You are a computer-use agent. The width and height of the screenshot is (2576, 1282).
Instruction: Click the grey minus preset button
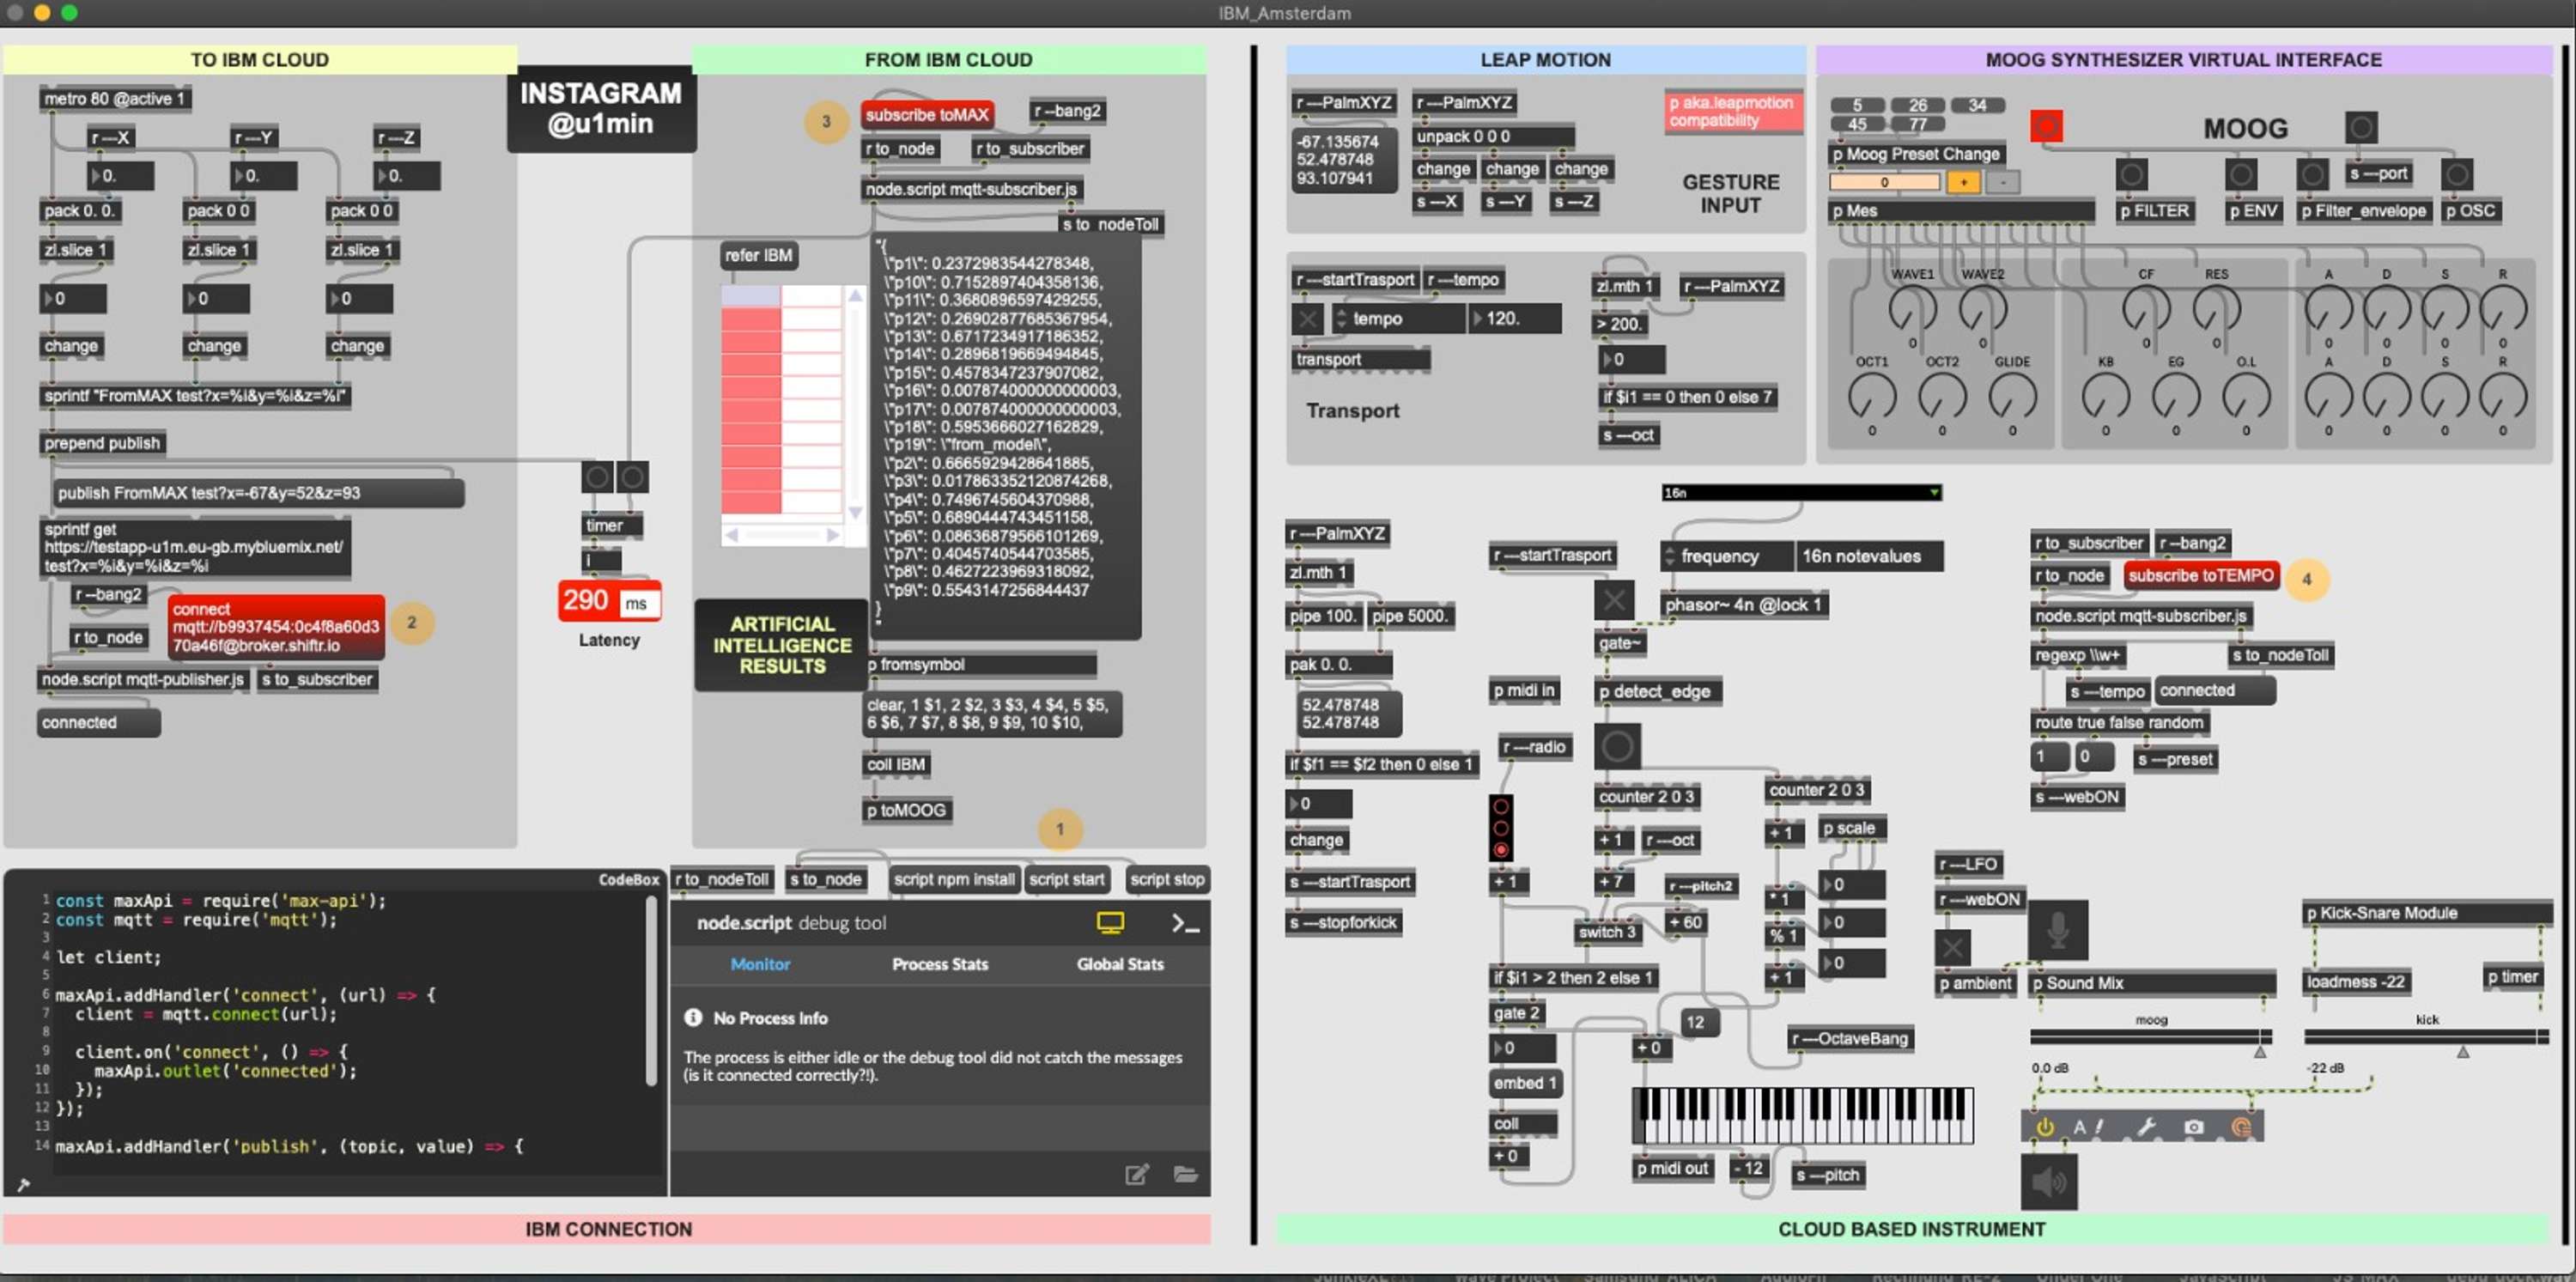tap(2003, 182)
